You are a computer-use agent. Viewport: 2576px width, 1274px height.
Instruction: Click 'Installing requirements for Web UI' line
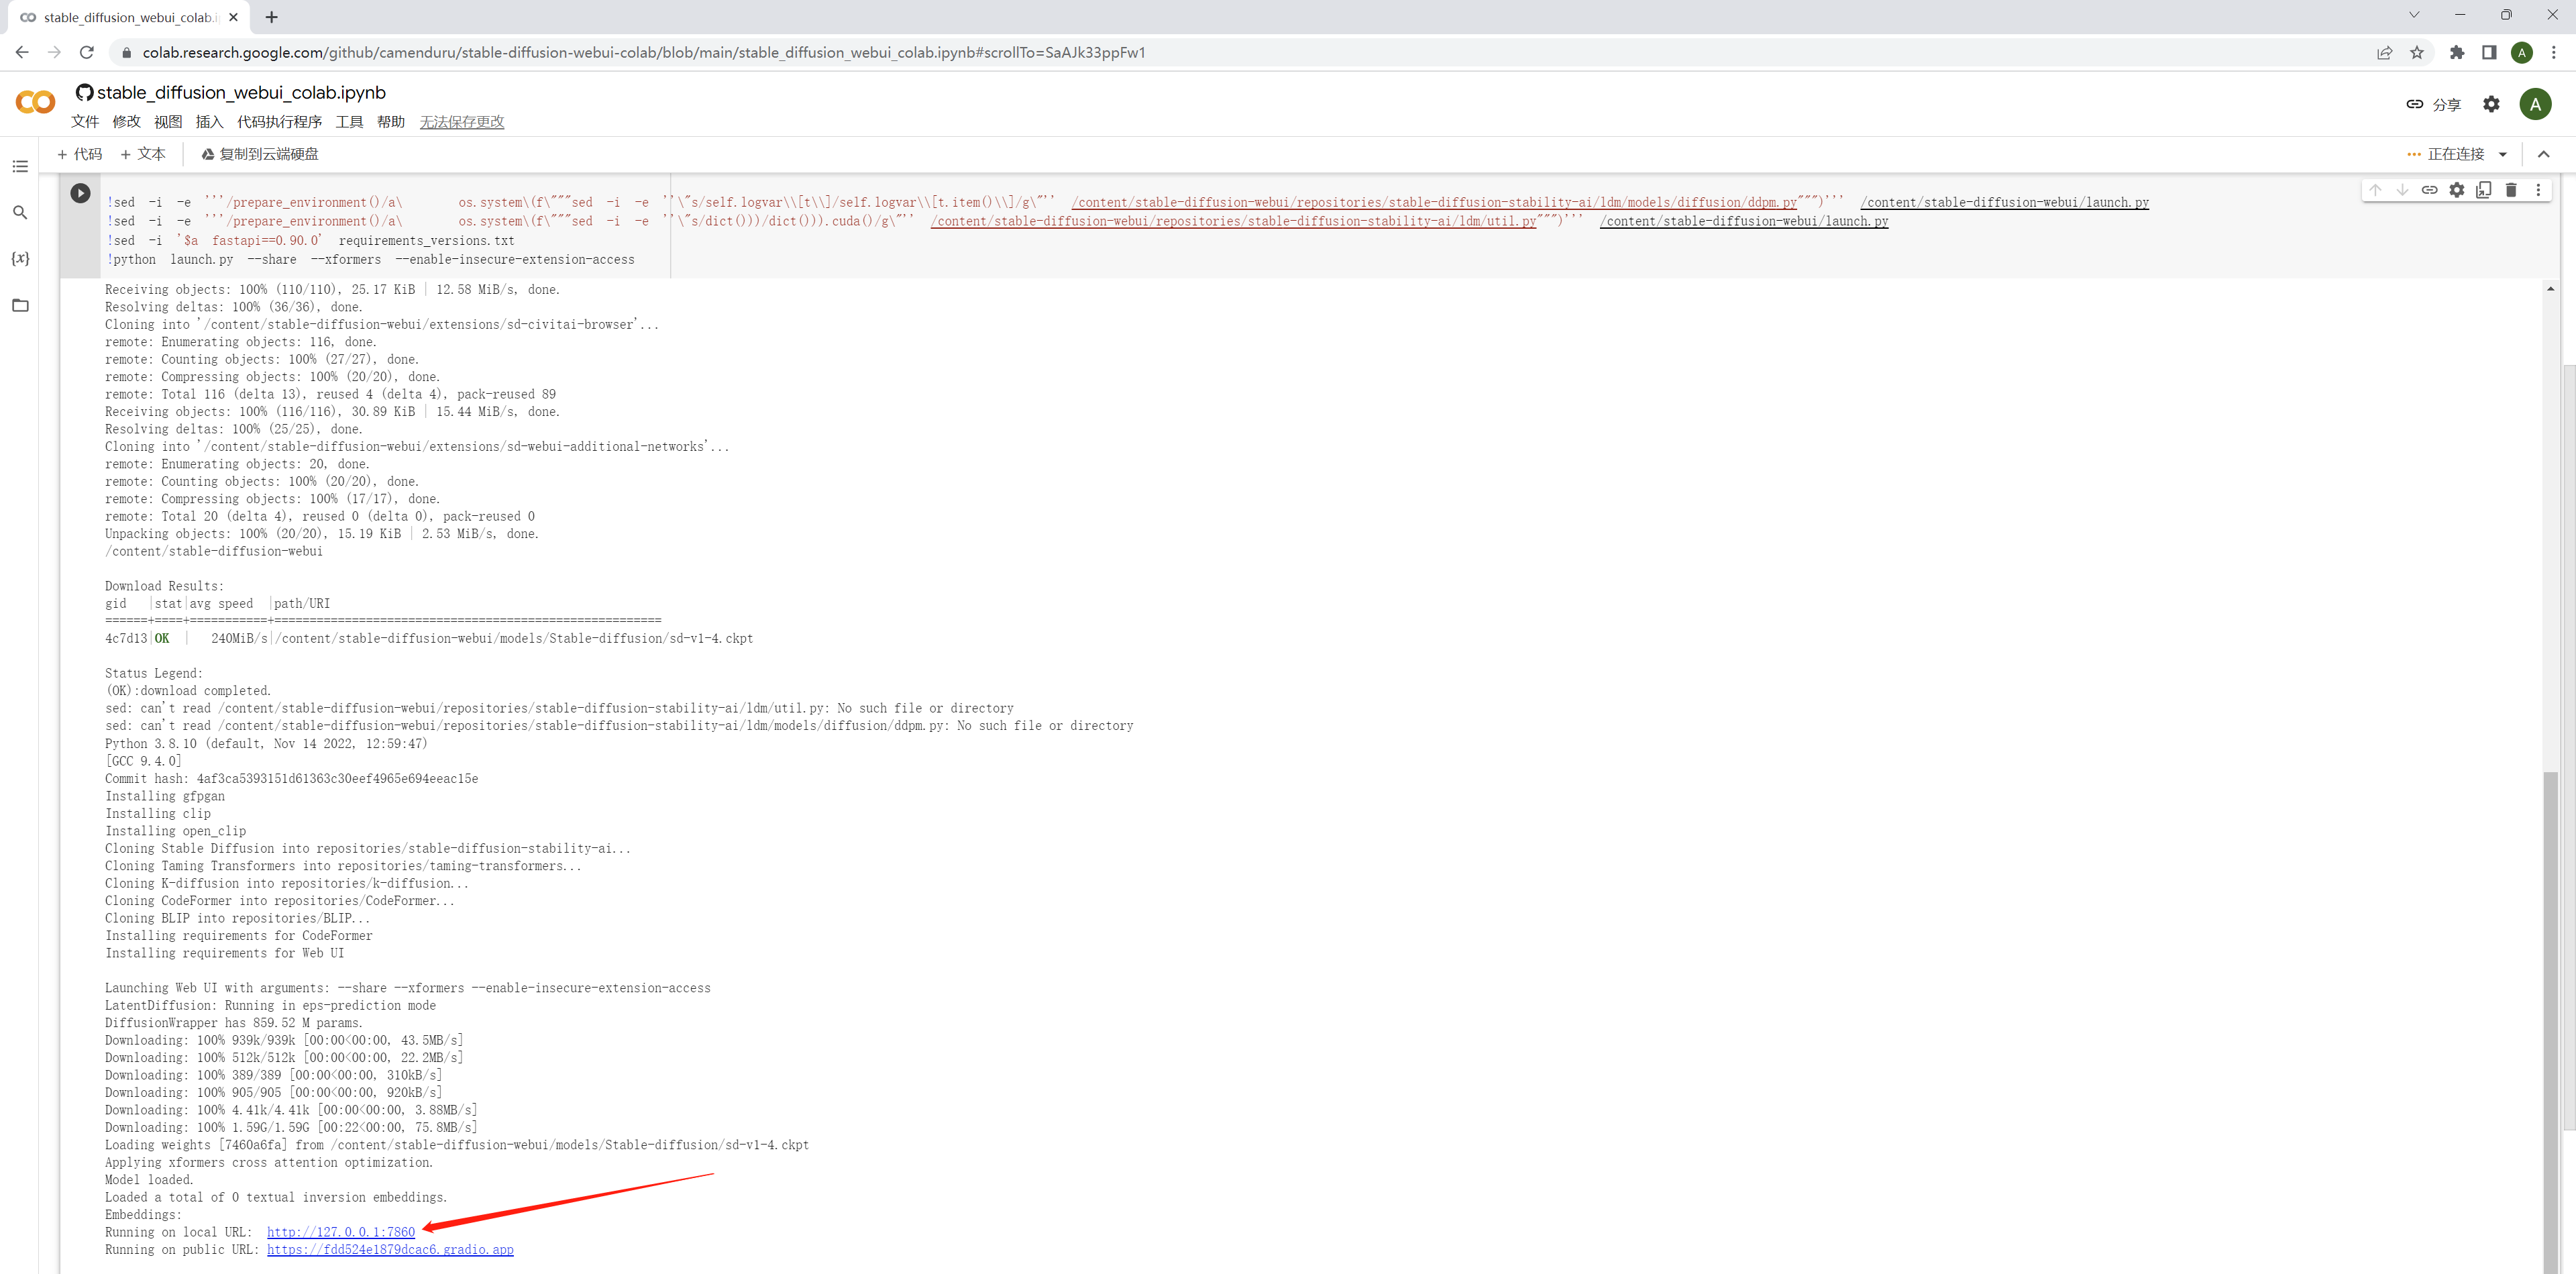coord(224,953)
